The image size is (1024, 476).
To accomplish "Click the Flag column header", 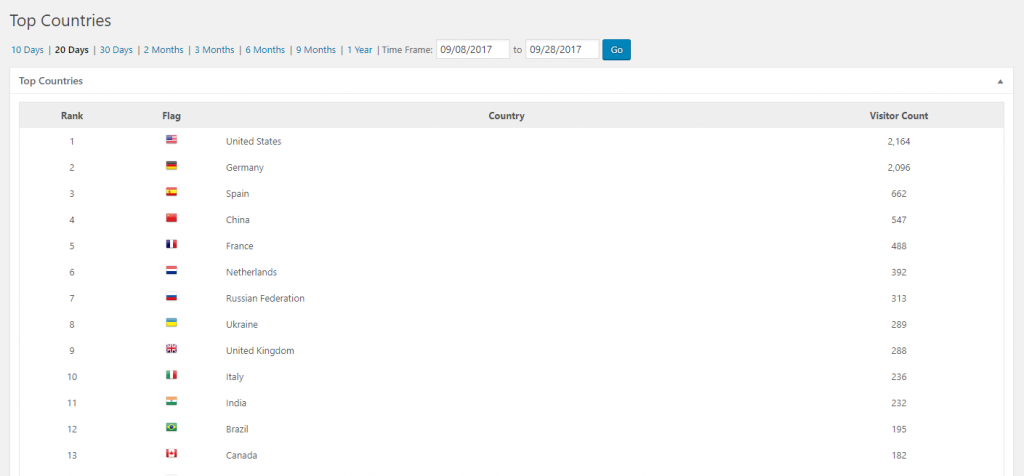I will tap(172, 116).
